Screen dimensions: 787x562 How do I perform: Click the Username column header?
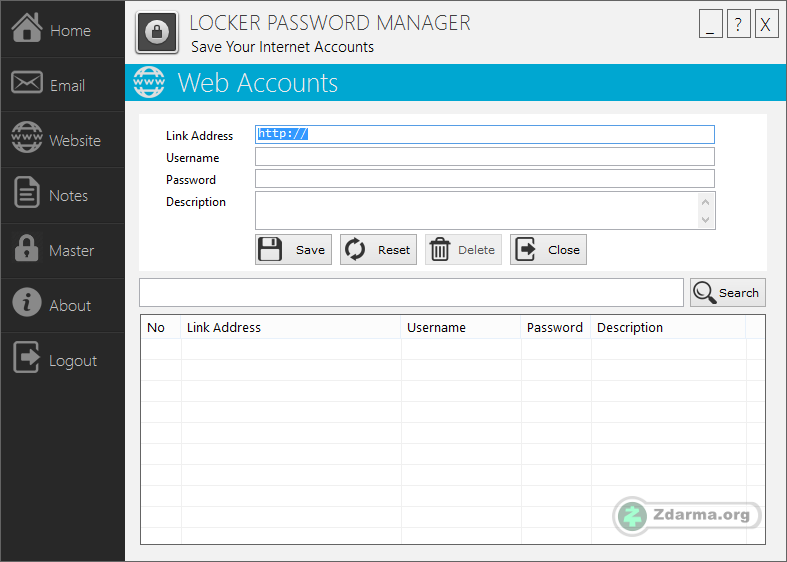coord(461,327)
